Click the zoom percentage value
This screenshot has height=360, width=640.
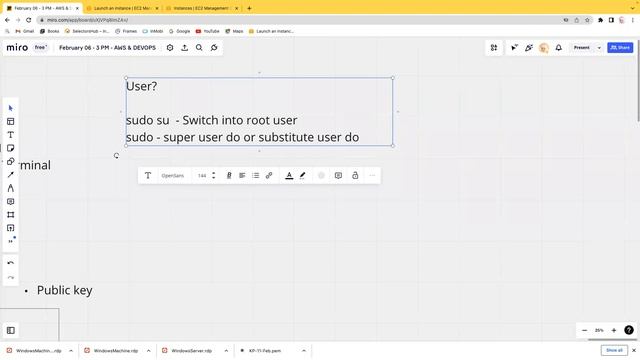599,330
